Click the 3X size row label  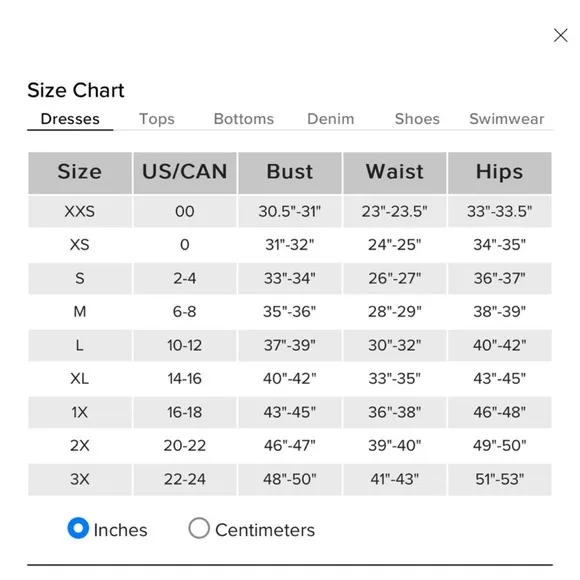(80, 479)
